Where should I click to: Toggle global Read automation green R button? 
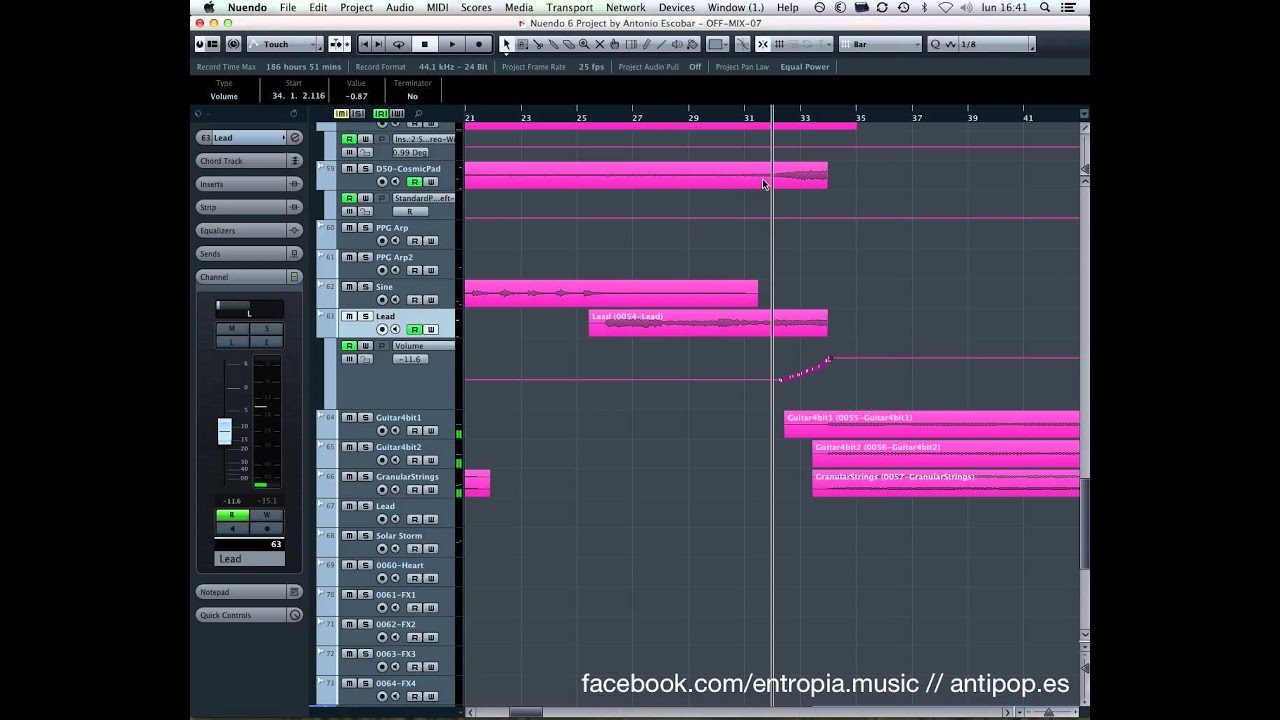click(x=381, y=114)
